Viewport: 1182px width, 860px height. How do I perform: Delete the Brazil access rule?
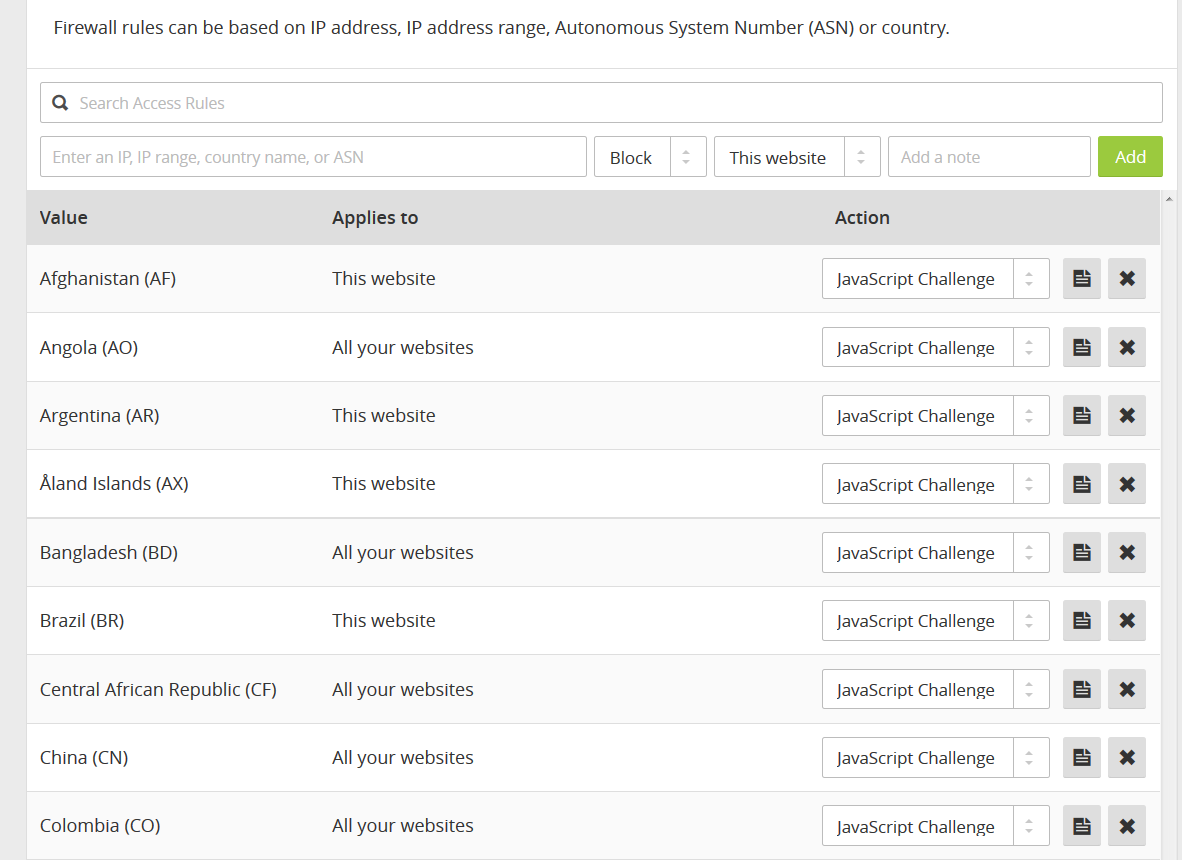click(x=1127, y=621)
